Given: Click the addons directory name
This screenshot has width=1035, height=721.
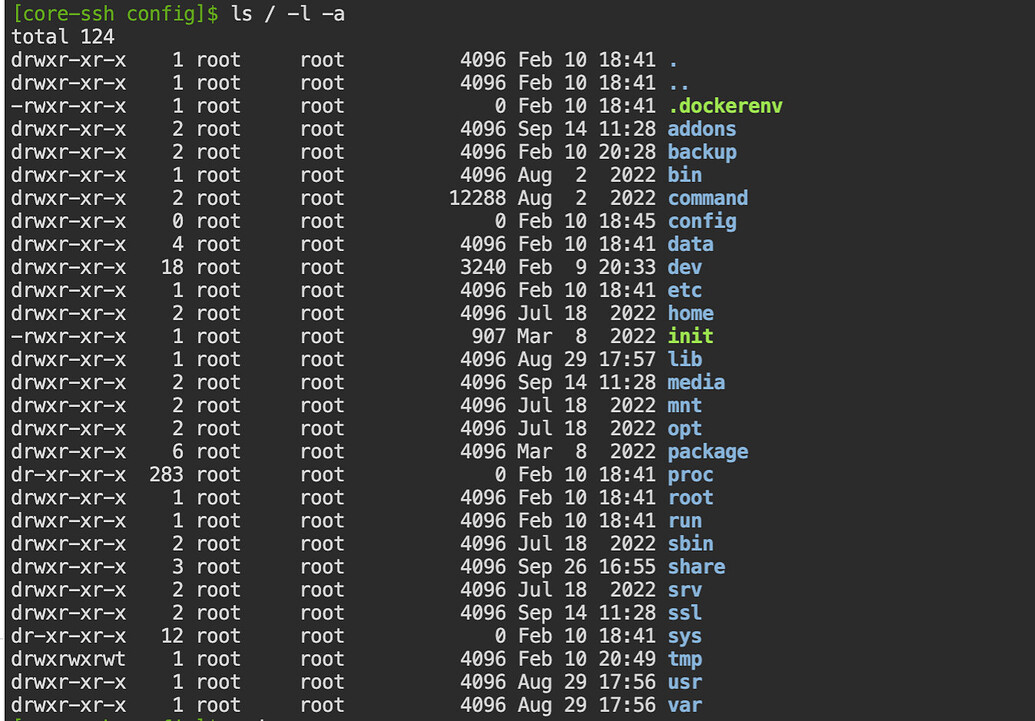Looking at the screenshot, I should [702, 129].
